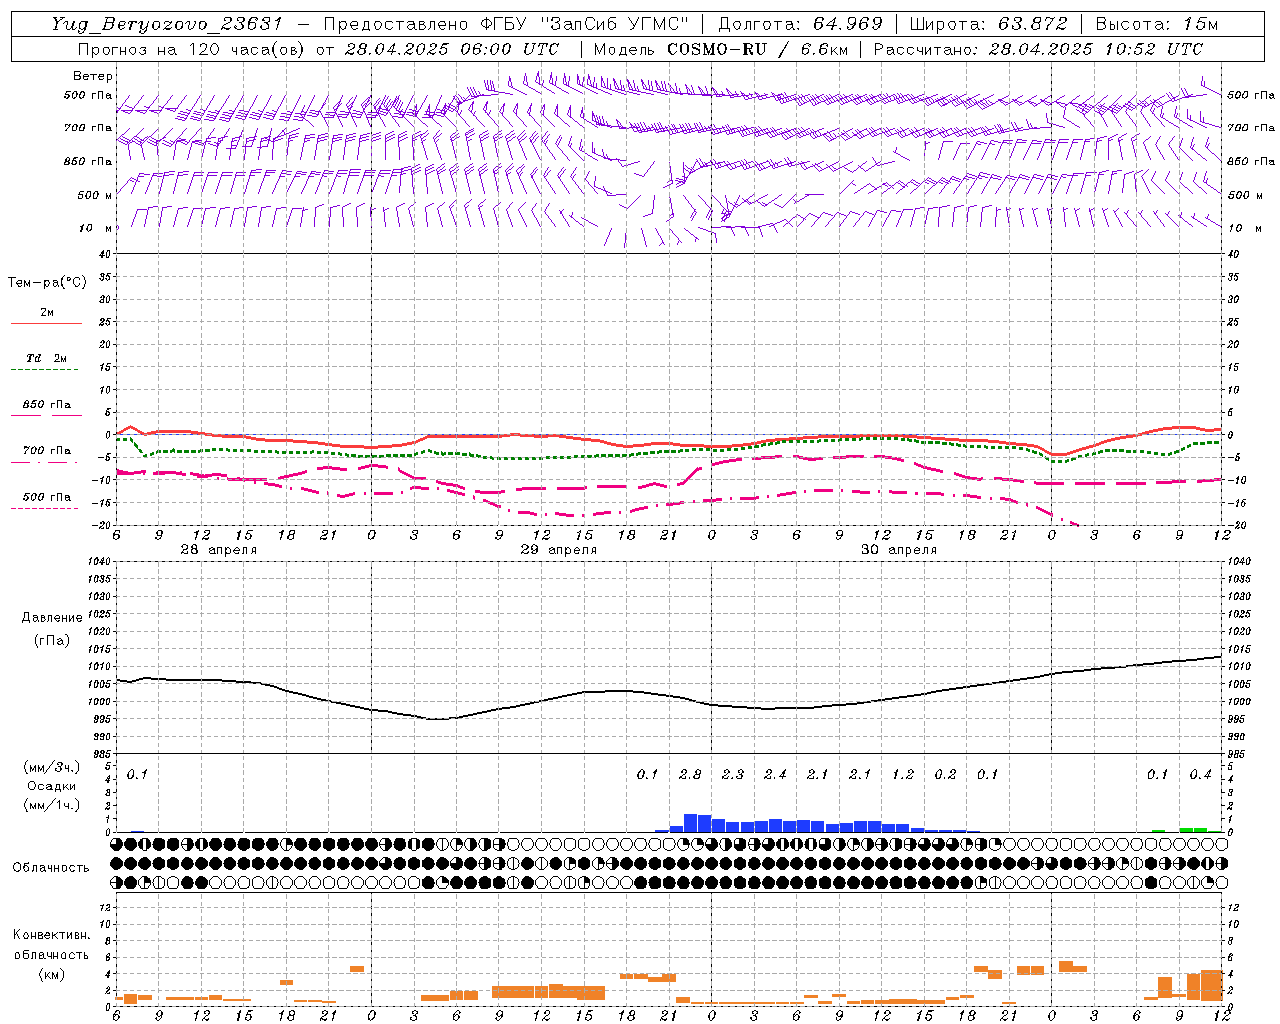Click 700 гПа in the temperature legend
Viewport: 1280px width, 1024px height.
46,453
